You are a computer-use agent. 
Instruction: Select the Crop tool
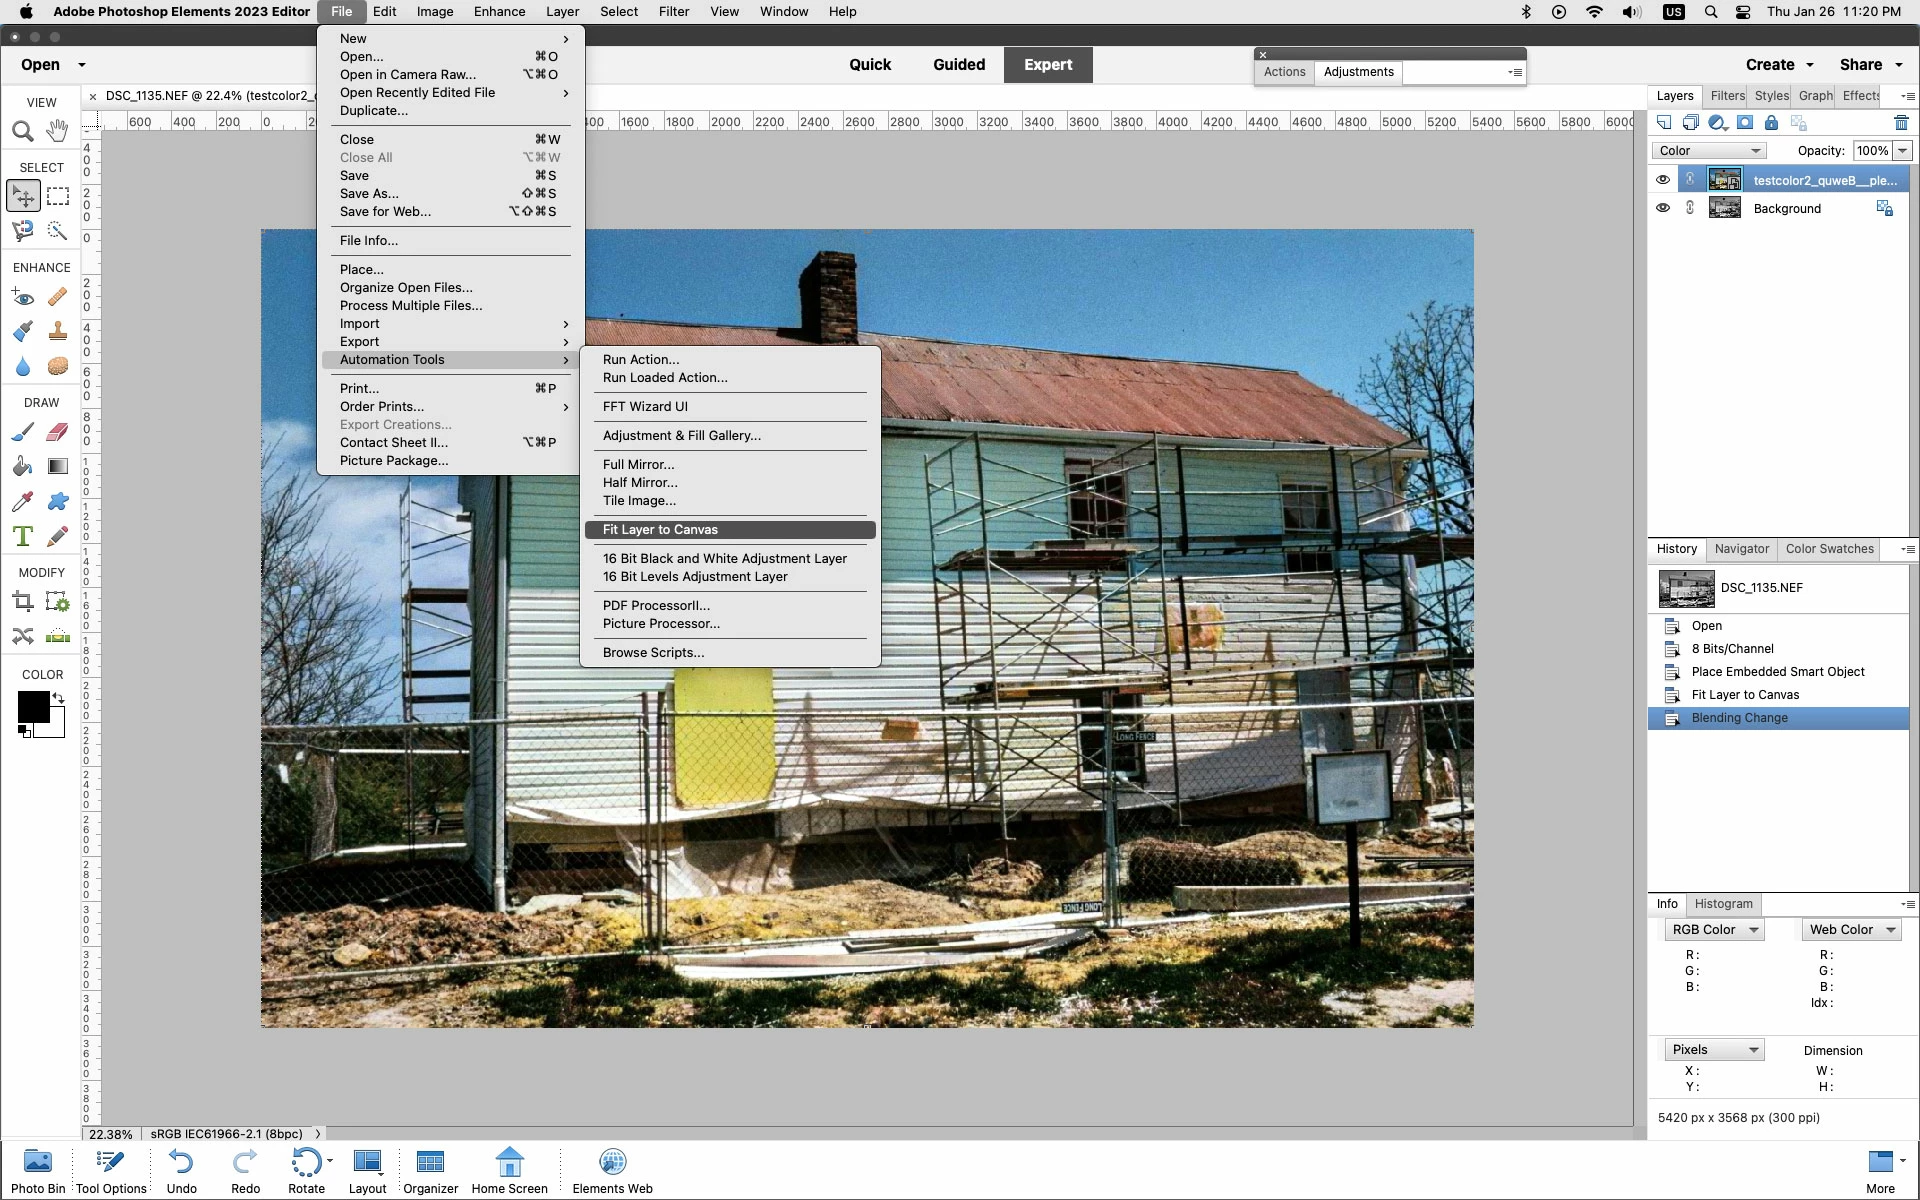[x=22, y=602]
